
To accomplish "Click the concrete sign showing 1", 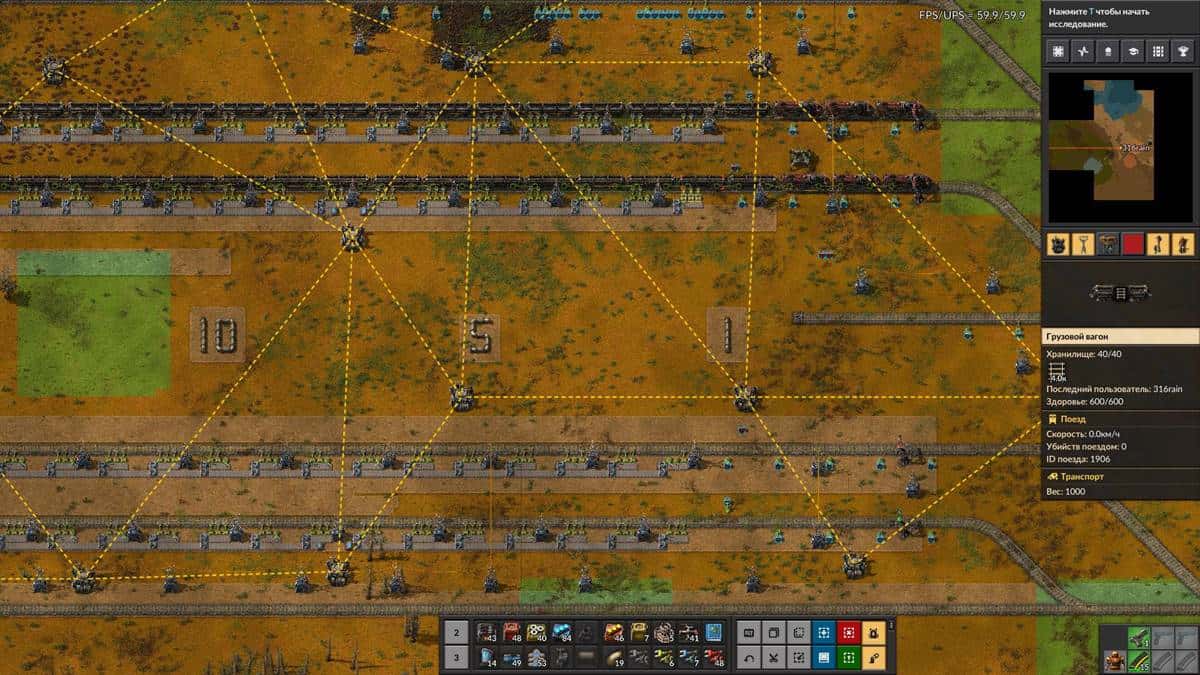I will click(x=727, y=335).
